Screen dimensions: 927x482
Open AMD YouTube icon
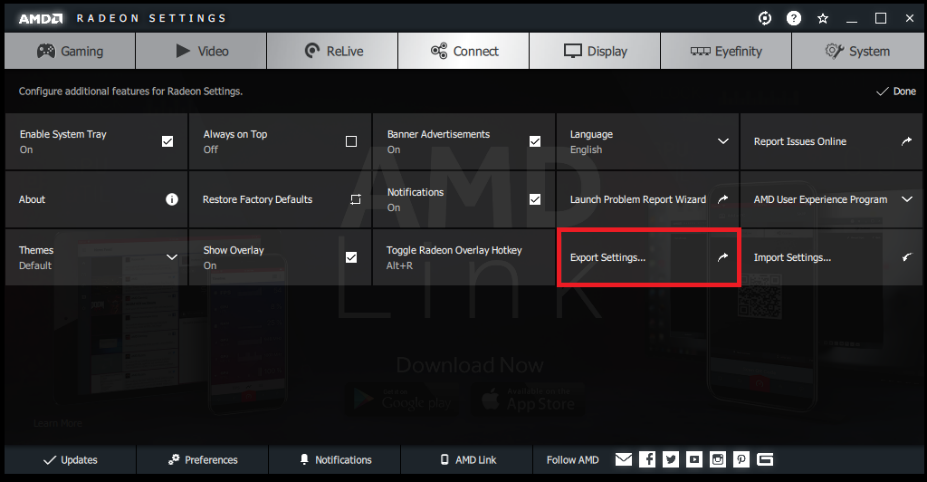click(x=694, y=460)
